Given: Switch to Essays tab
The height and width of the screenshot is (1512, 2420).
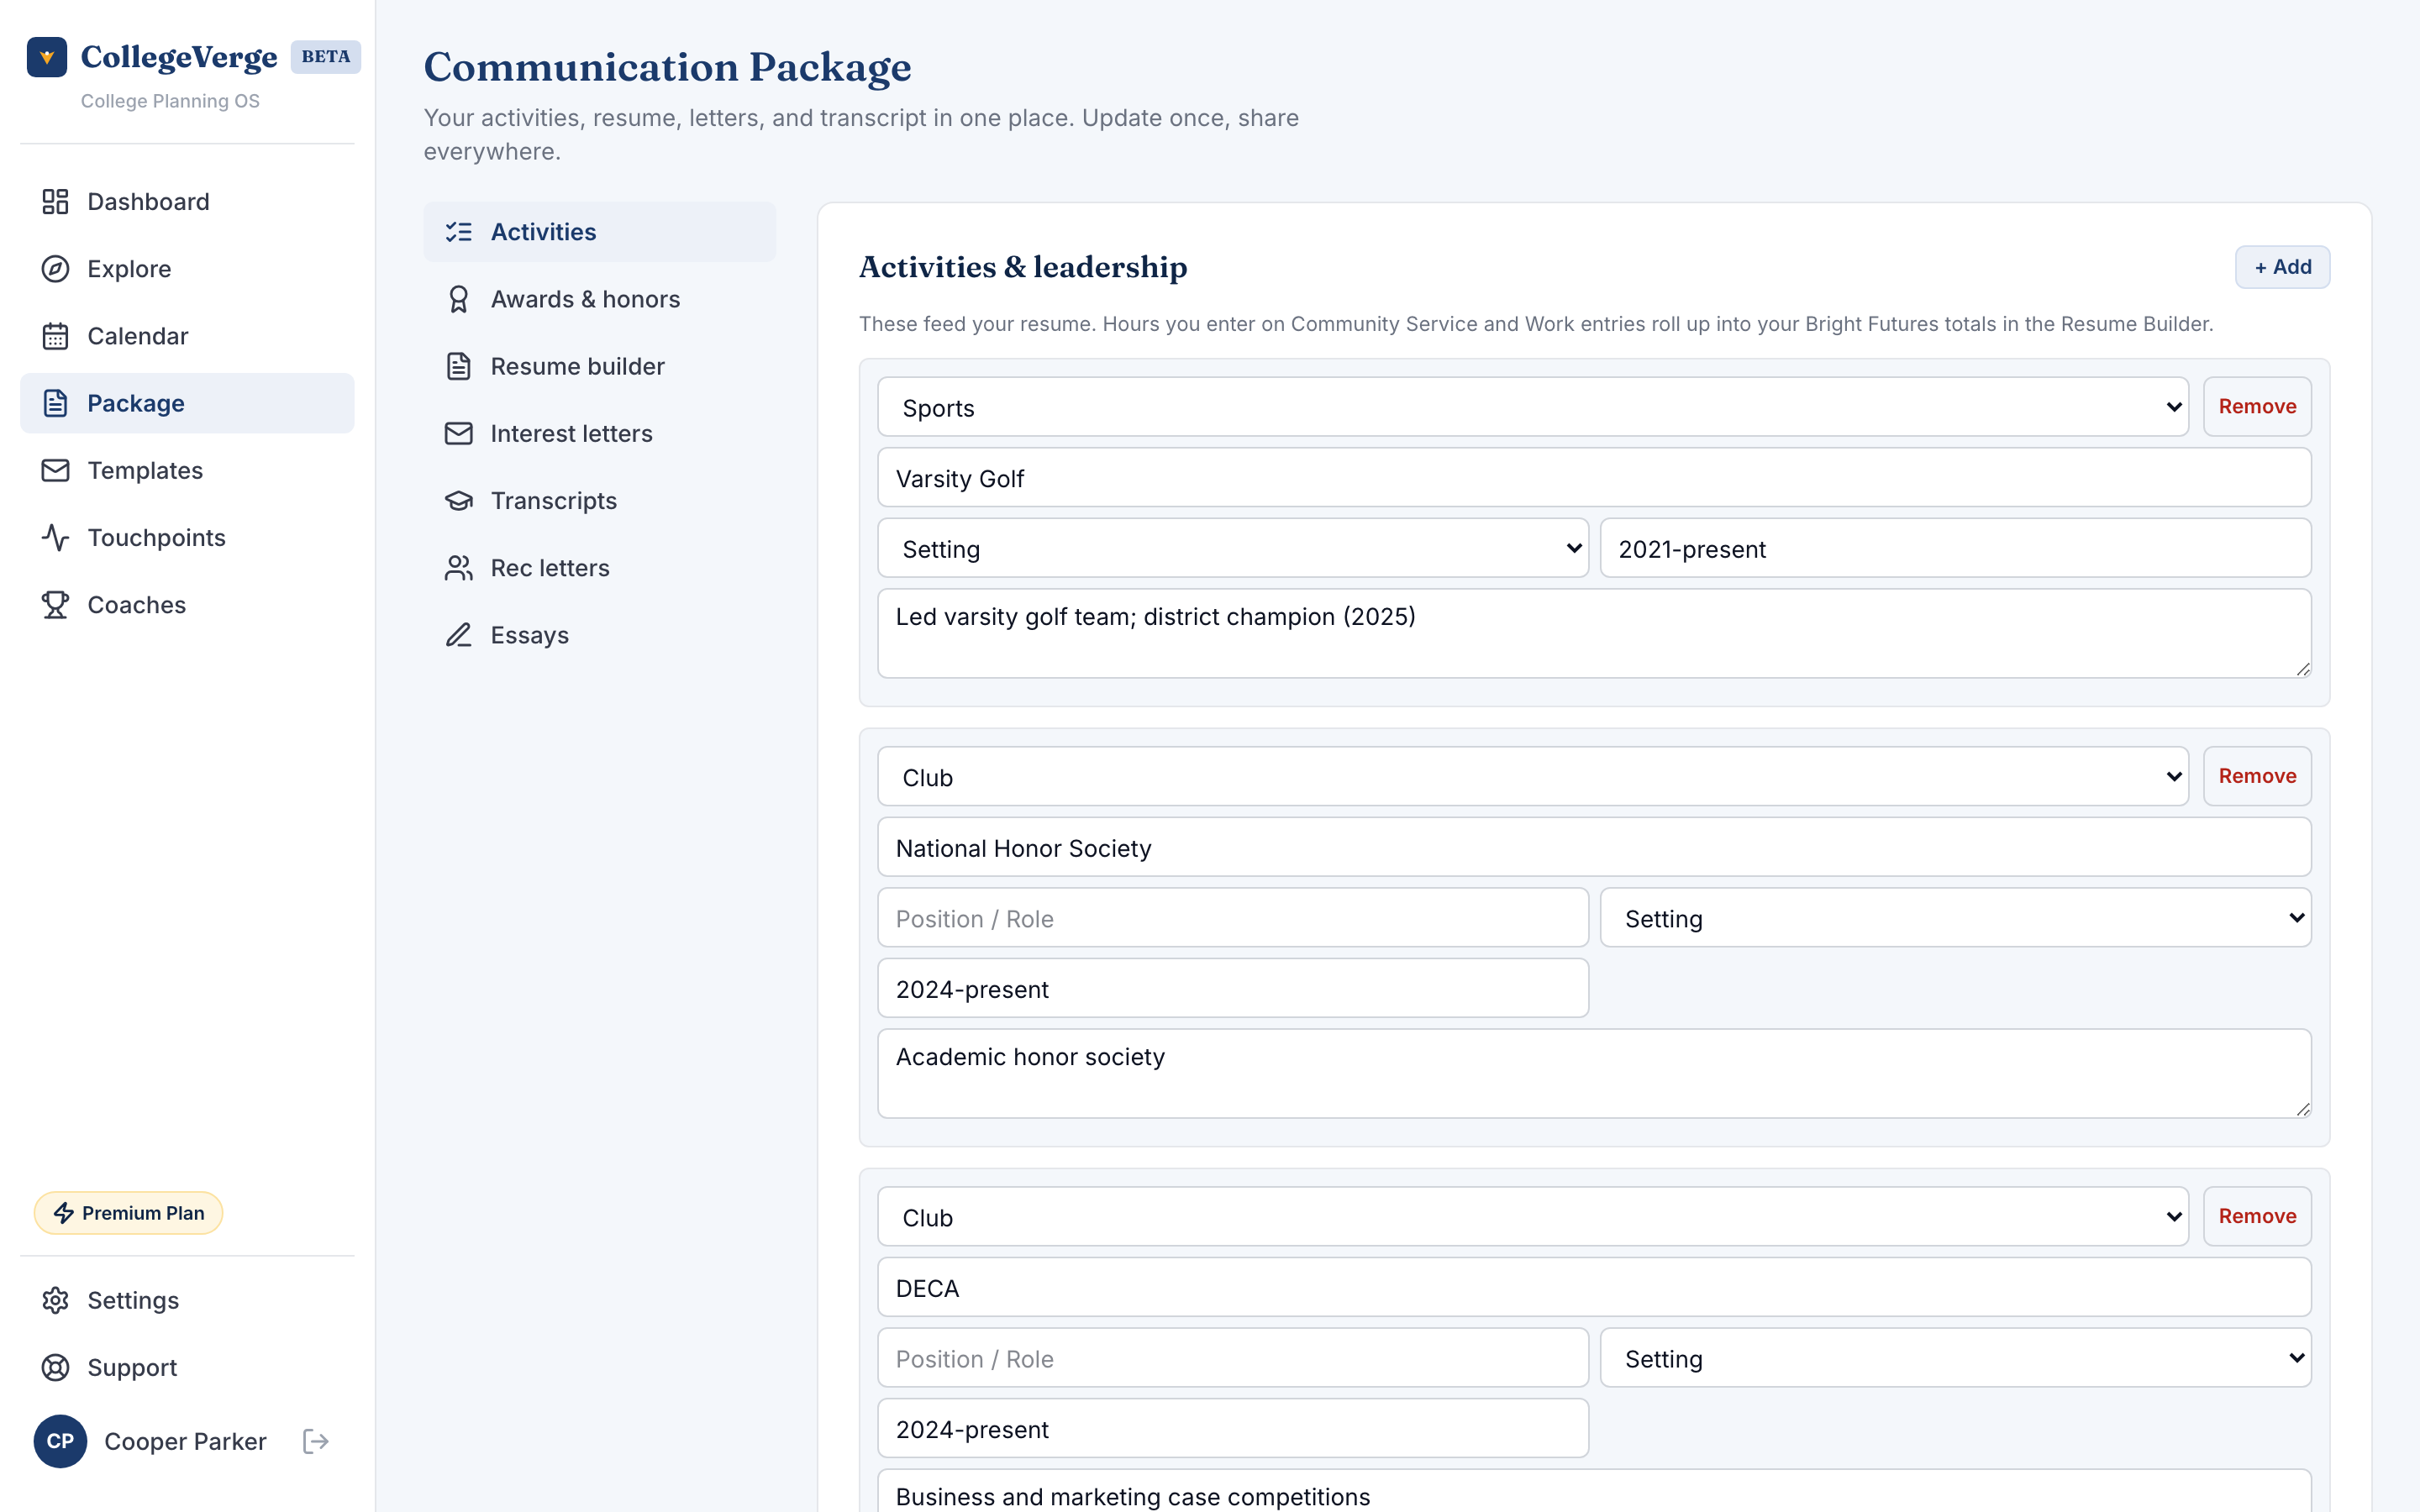Looking at the screenshot, I should [599, 635].
